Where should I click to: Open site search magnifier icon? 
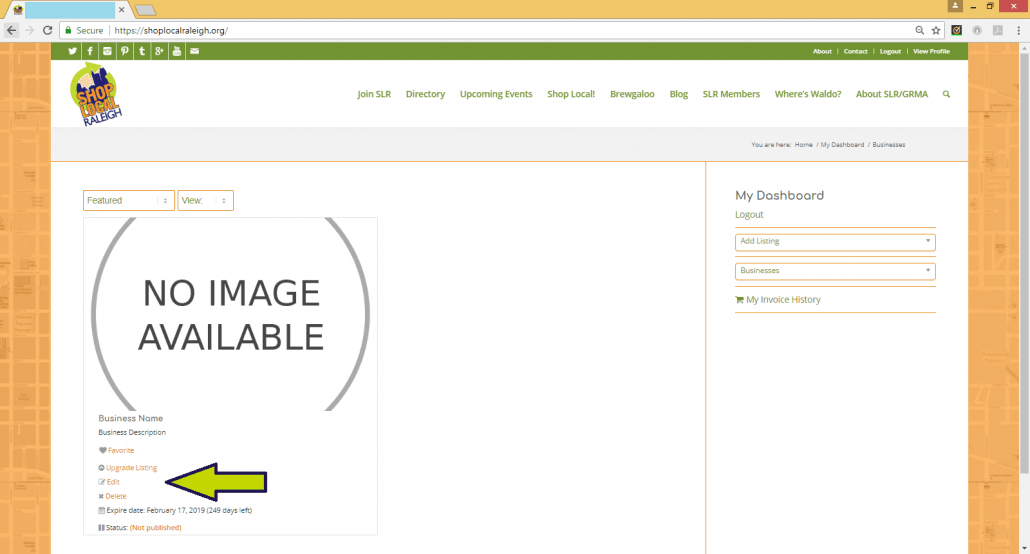[x=946, y=94]
